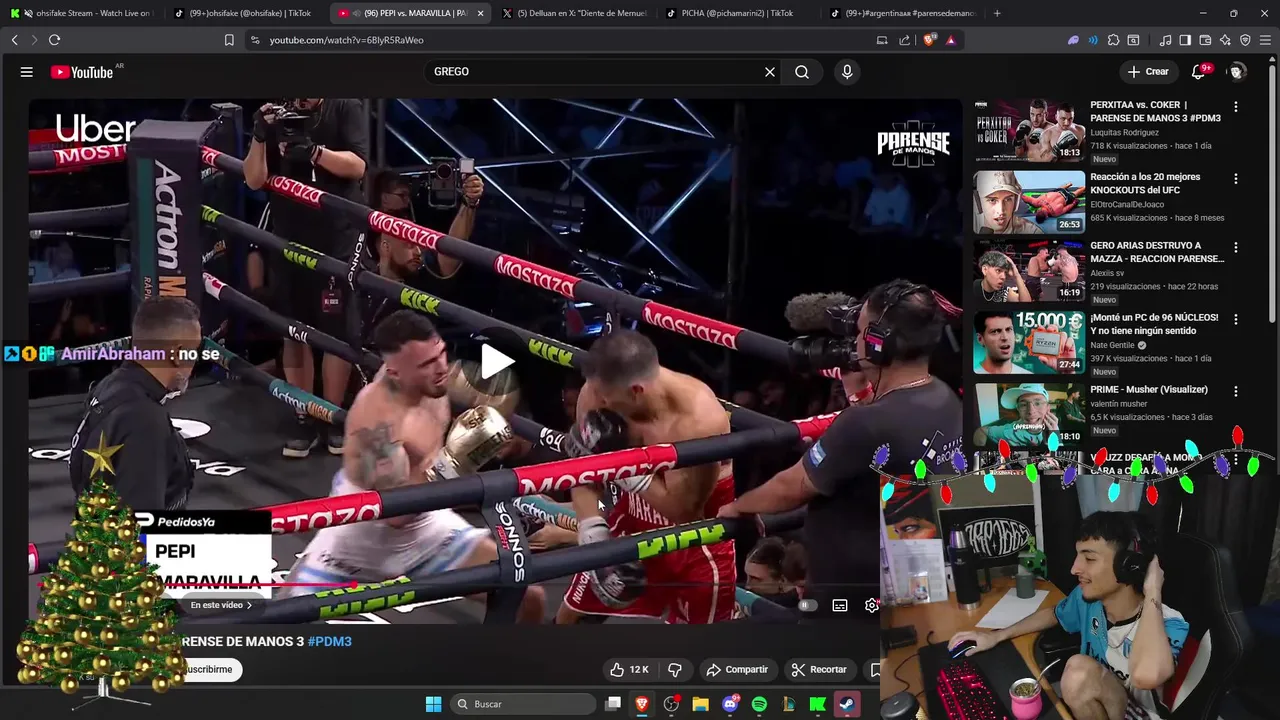Switch to ohsifake TikTok tab
Image resolution: width=1280 pixels, height=720 pixels.
(x=244, y=13)
